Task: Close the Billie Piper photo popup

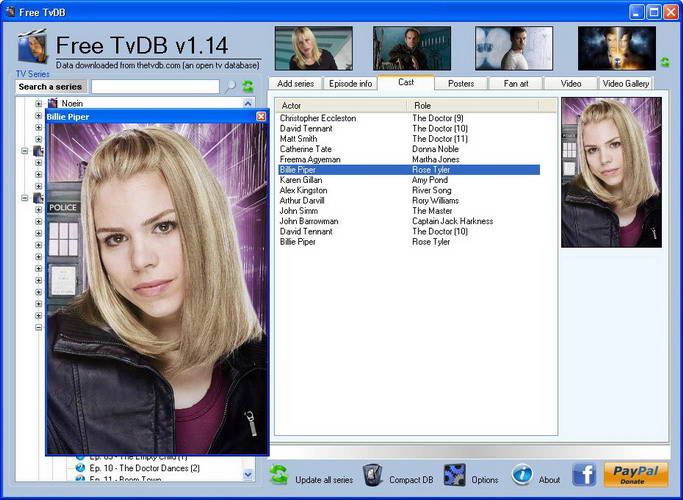Action: tap(261, 117)
